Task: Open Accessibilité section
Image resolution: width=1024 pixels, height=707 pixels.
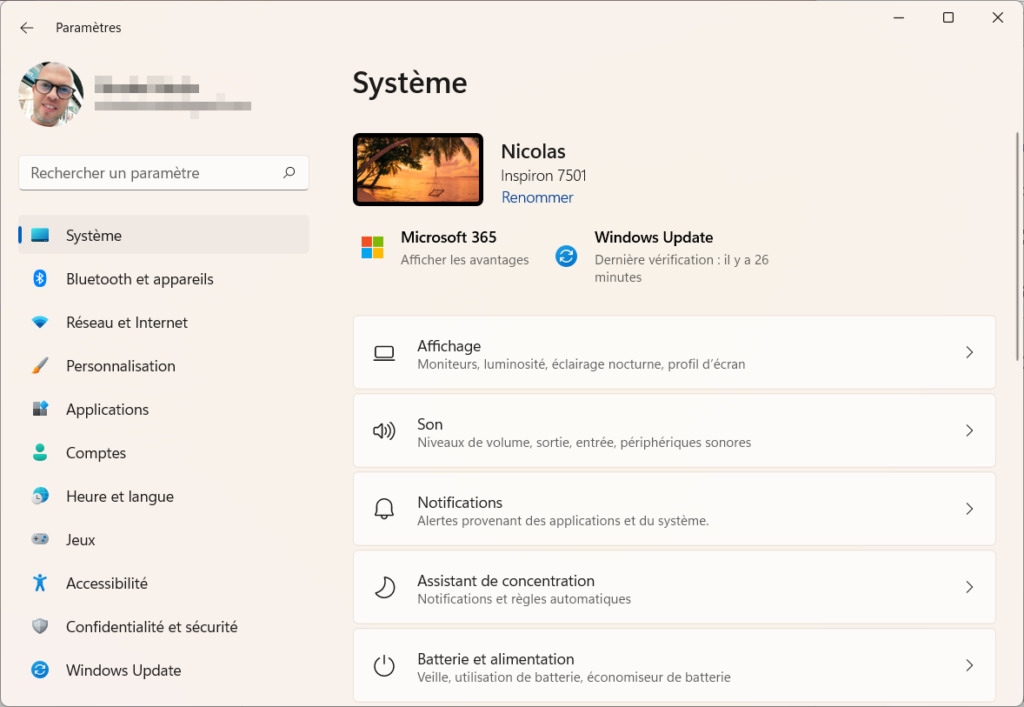Action: coord(163,583)
